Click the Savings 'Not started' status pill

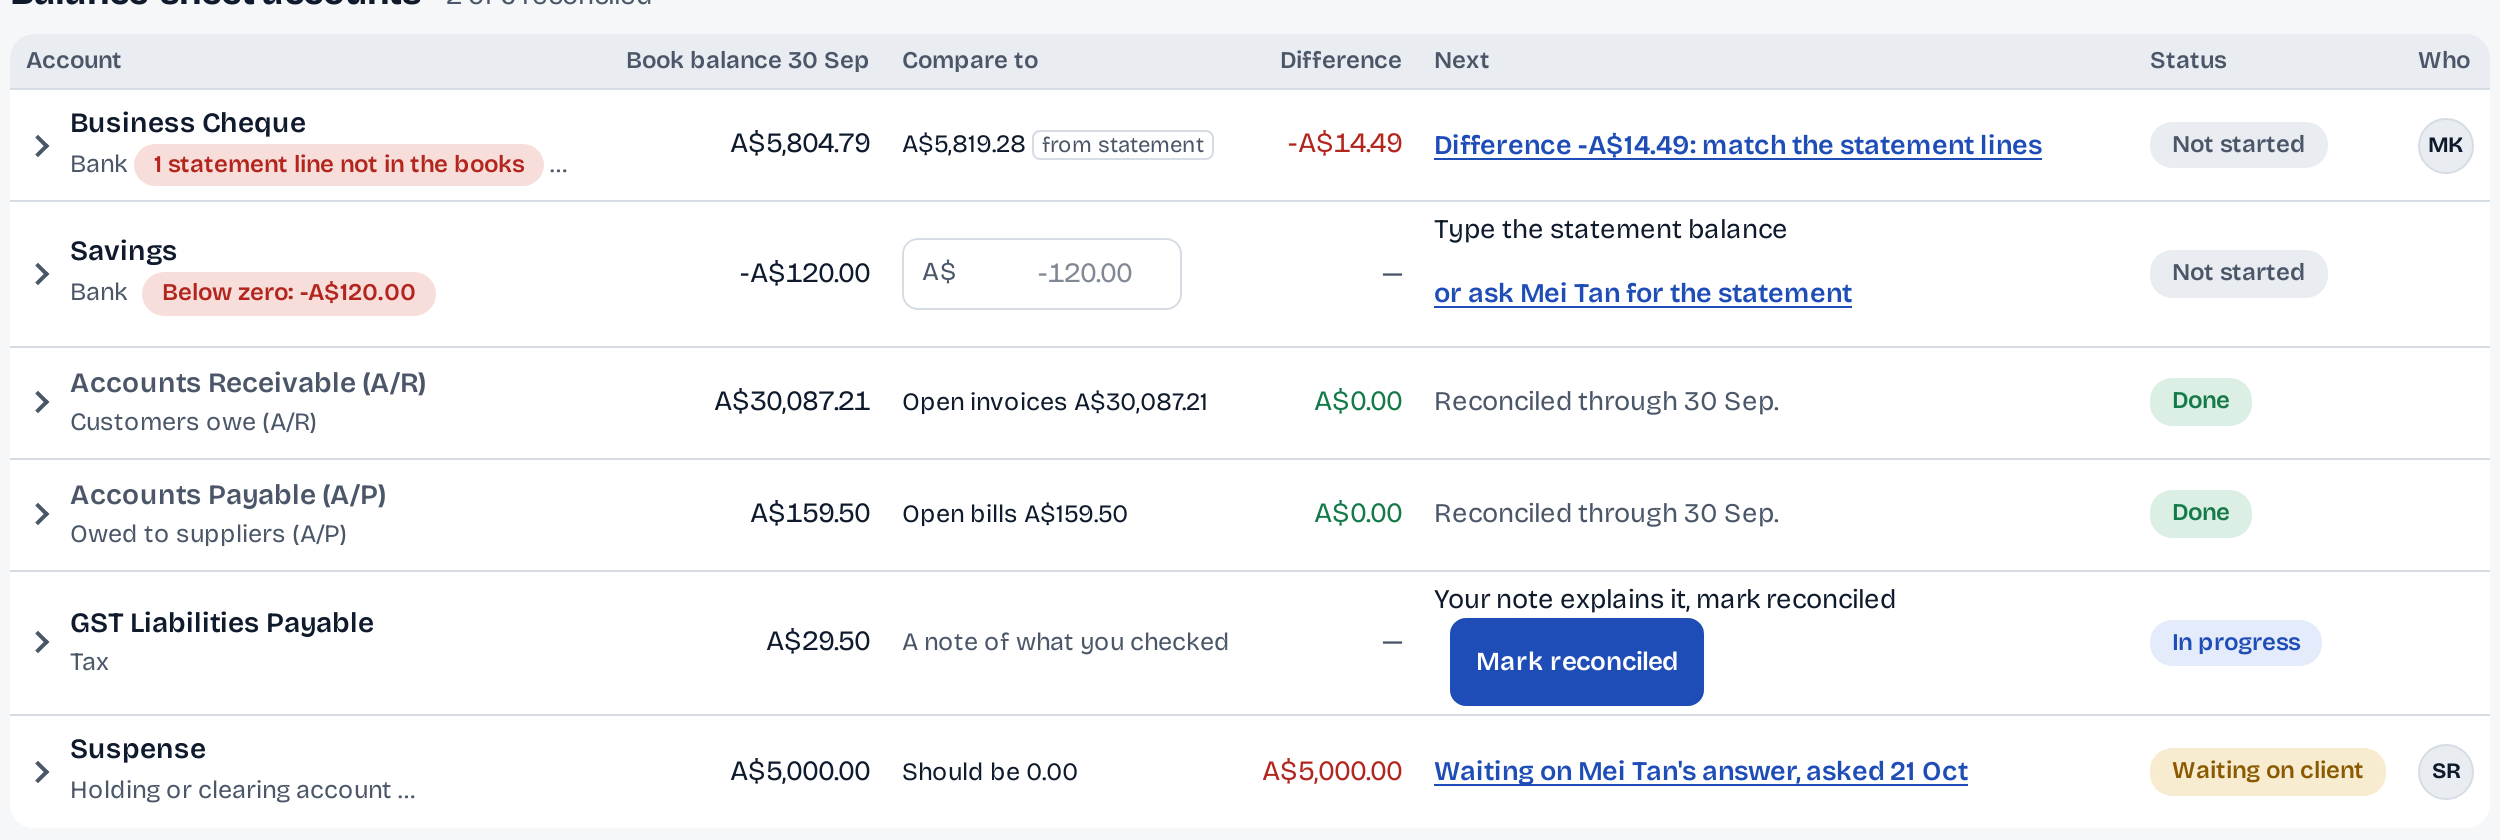pos(2239,273)
